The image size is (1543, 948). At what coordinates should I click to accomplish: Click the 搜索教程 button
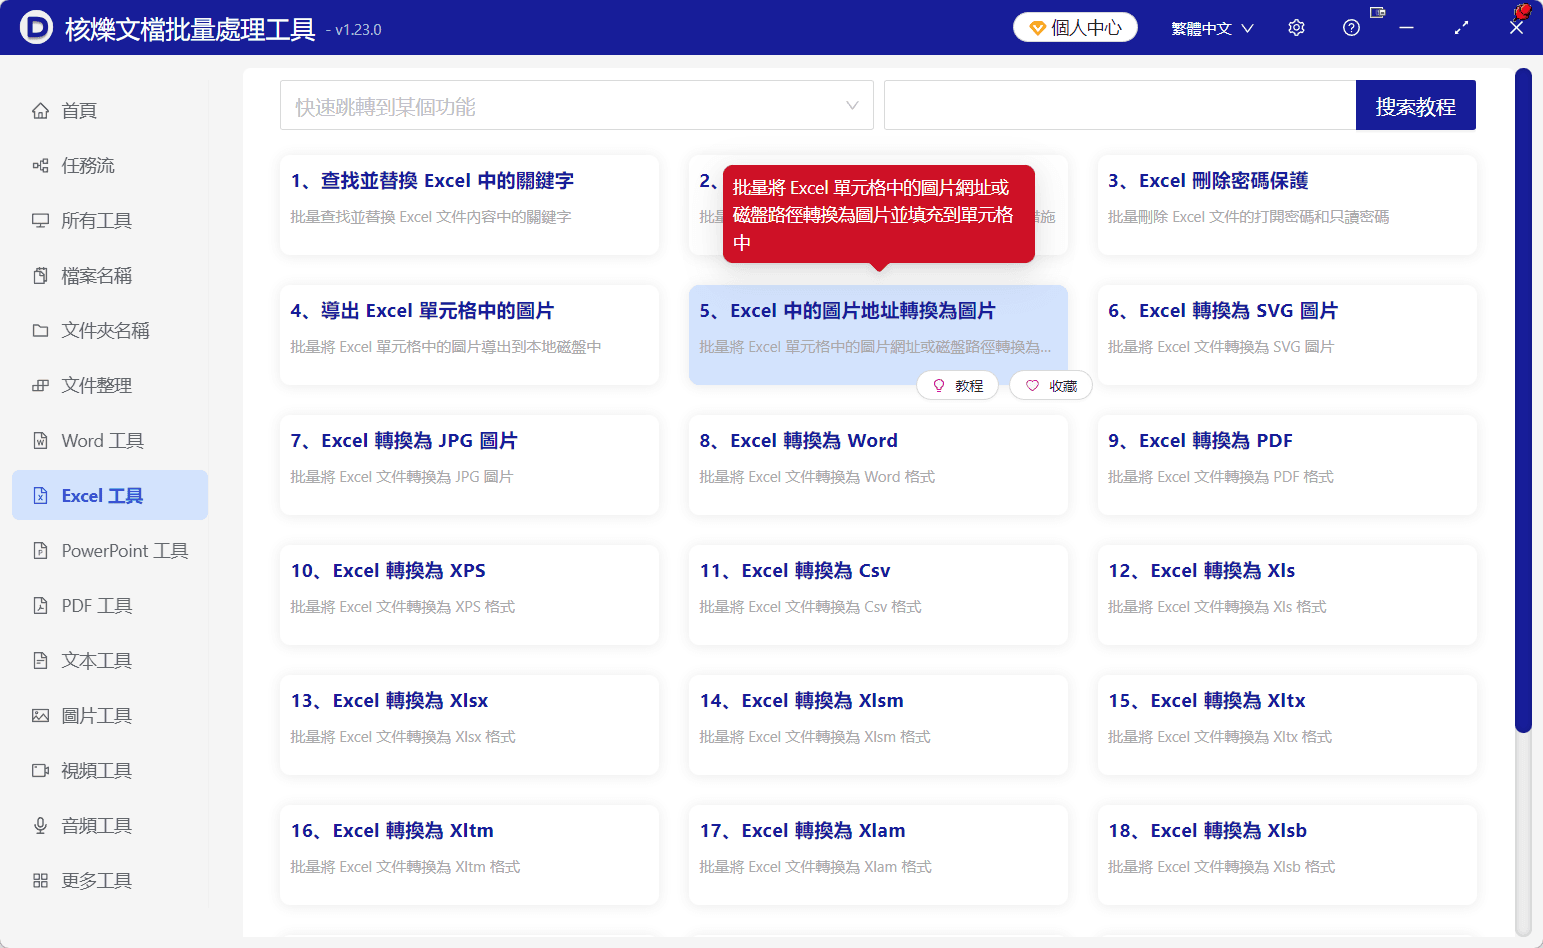[x=1416, y=105]
